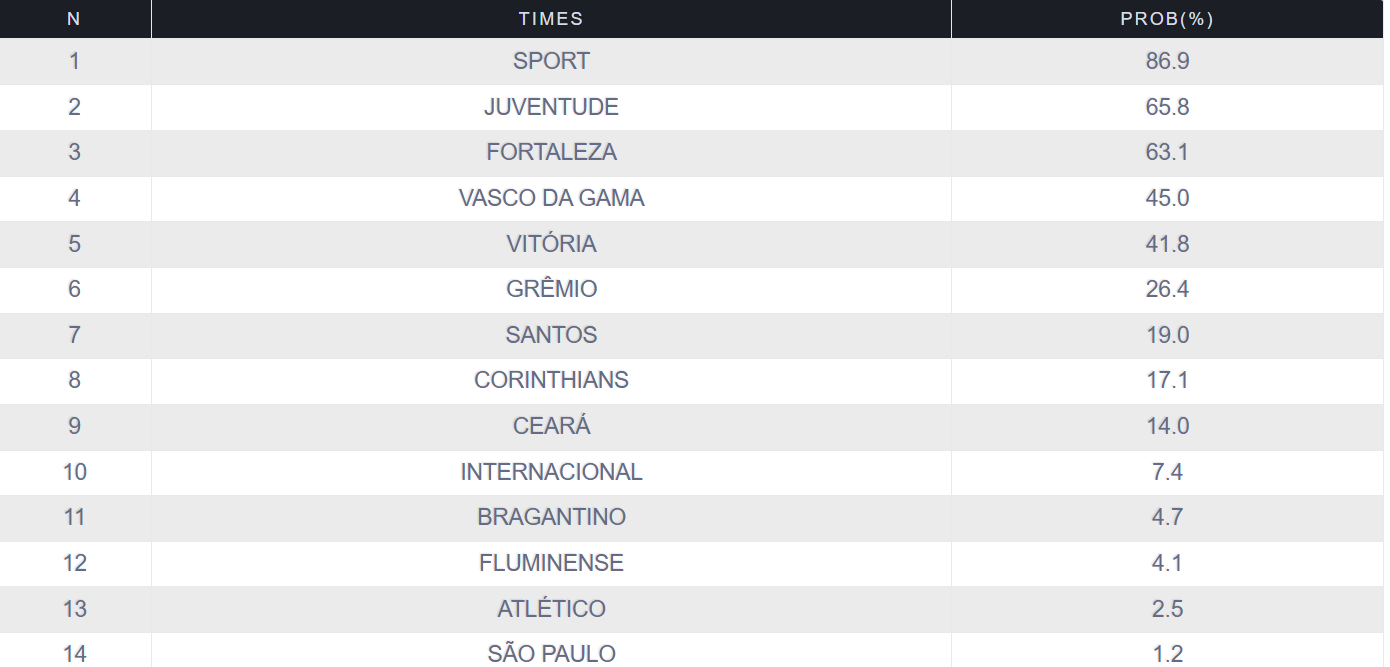Select the 7.4 probability value
The width and height of the screenshot is (1390, 667).
(1167, 472)
